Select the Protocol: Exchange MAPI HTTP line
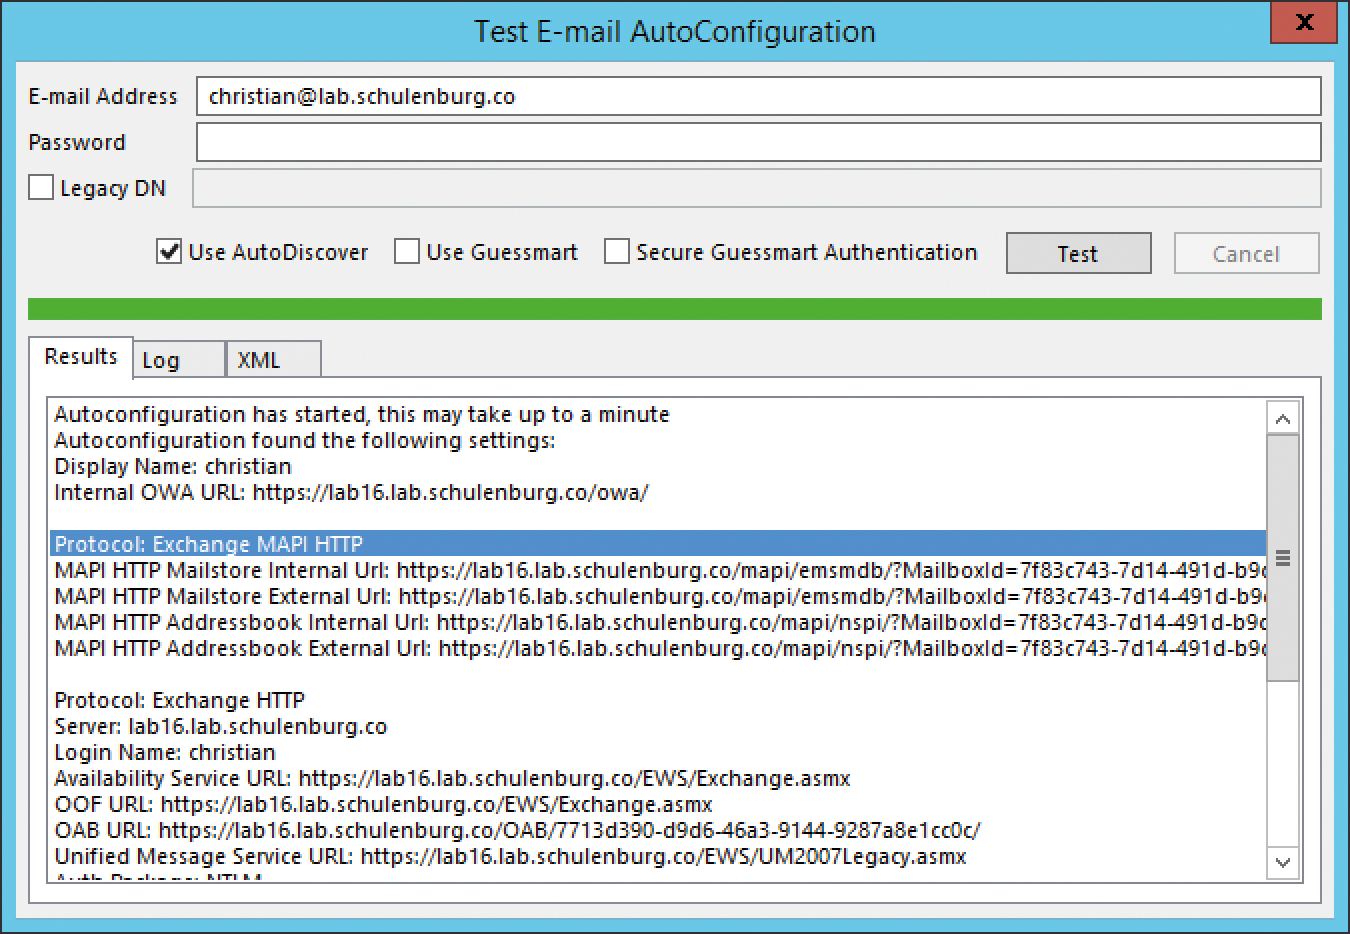Viewport: 1350px width, 934px height. (400, 543)
